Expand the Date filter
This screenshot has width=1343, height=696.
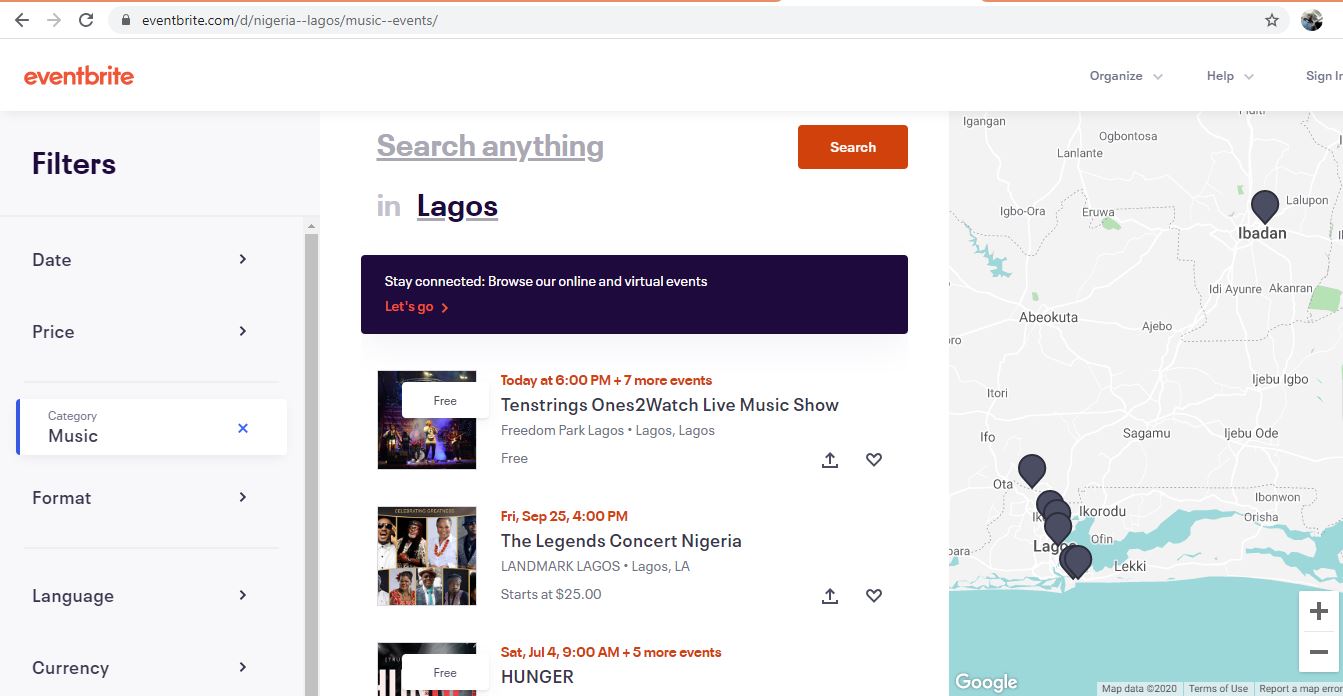point(140,260)
